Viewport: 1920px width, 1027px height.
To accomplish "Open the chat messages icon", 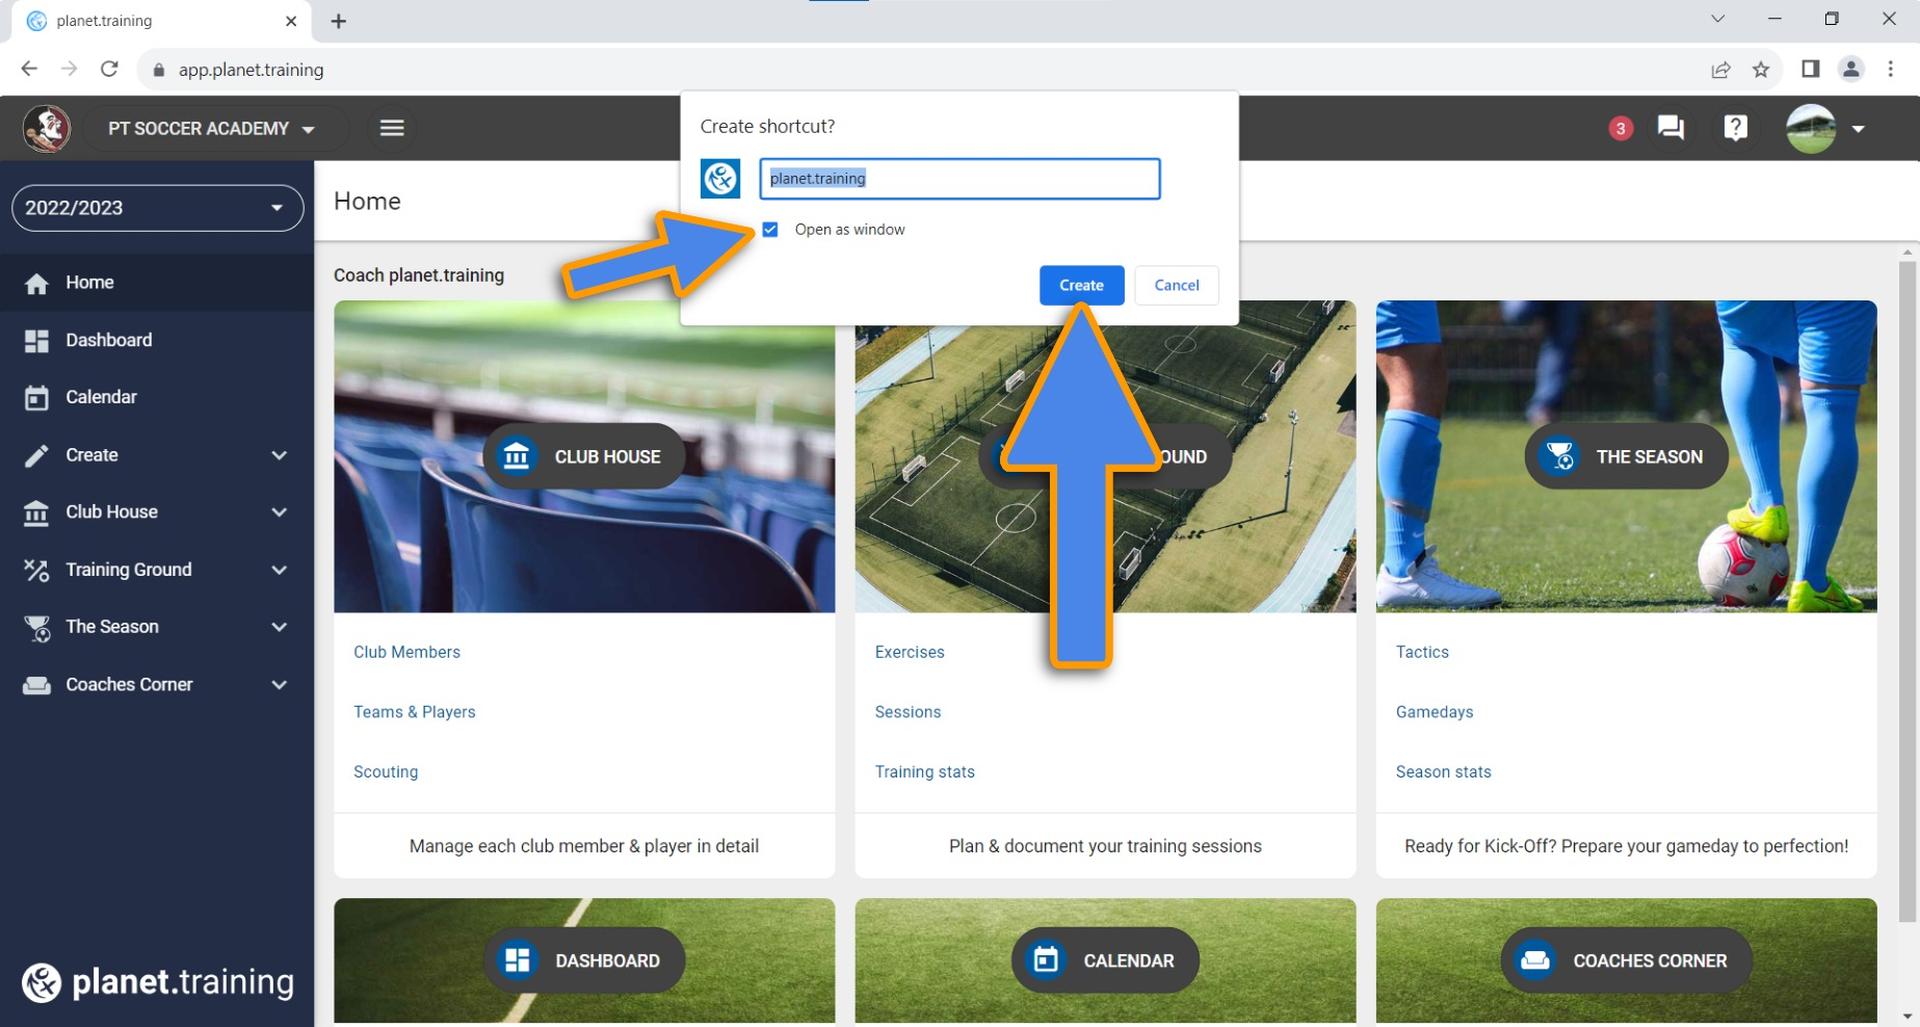I will click(x=1670, y=128).
